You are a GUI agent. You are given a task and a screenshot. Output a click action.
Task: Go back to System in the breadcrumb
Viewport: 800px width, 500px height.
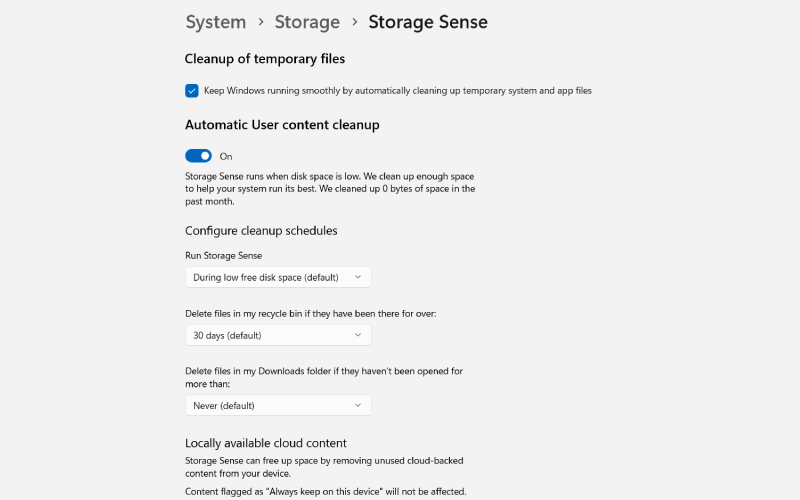(215, 22)
